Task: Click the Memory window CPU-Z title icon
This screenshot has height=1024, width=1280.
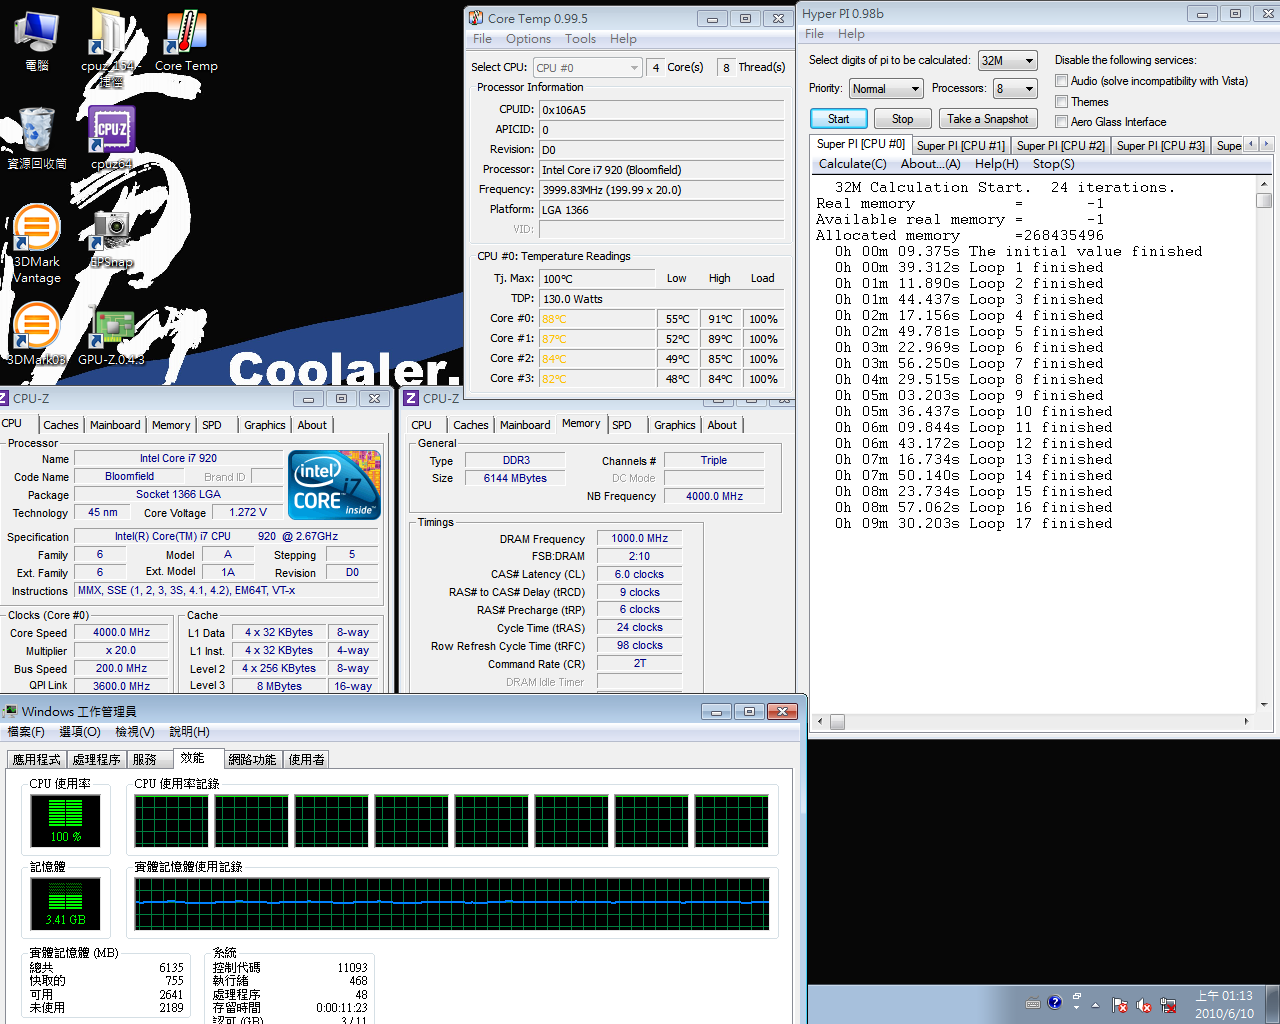Action: coord(411,398)
